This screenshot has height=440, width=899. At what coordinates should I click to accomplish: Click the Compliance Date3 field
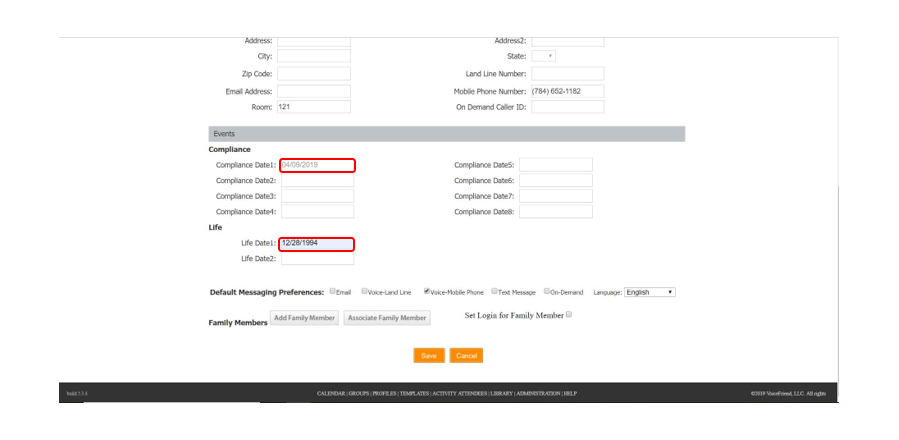pyautogui.click(x=317, y=196)
